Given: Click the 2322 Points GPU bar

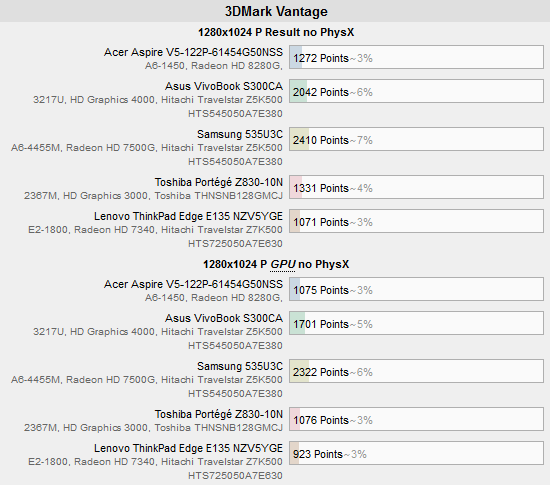Looking at the screenshot, I should pos(416,371).
